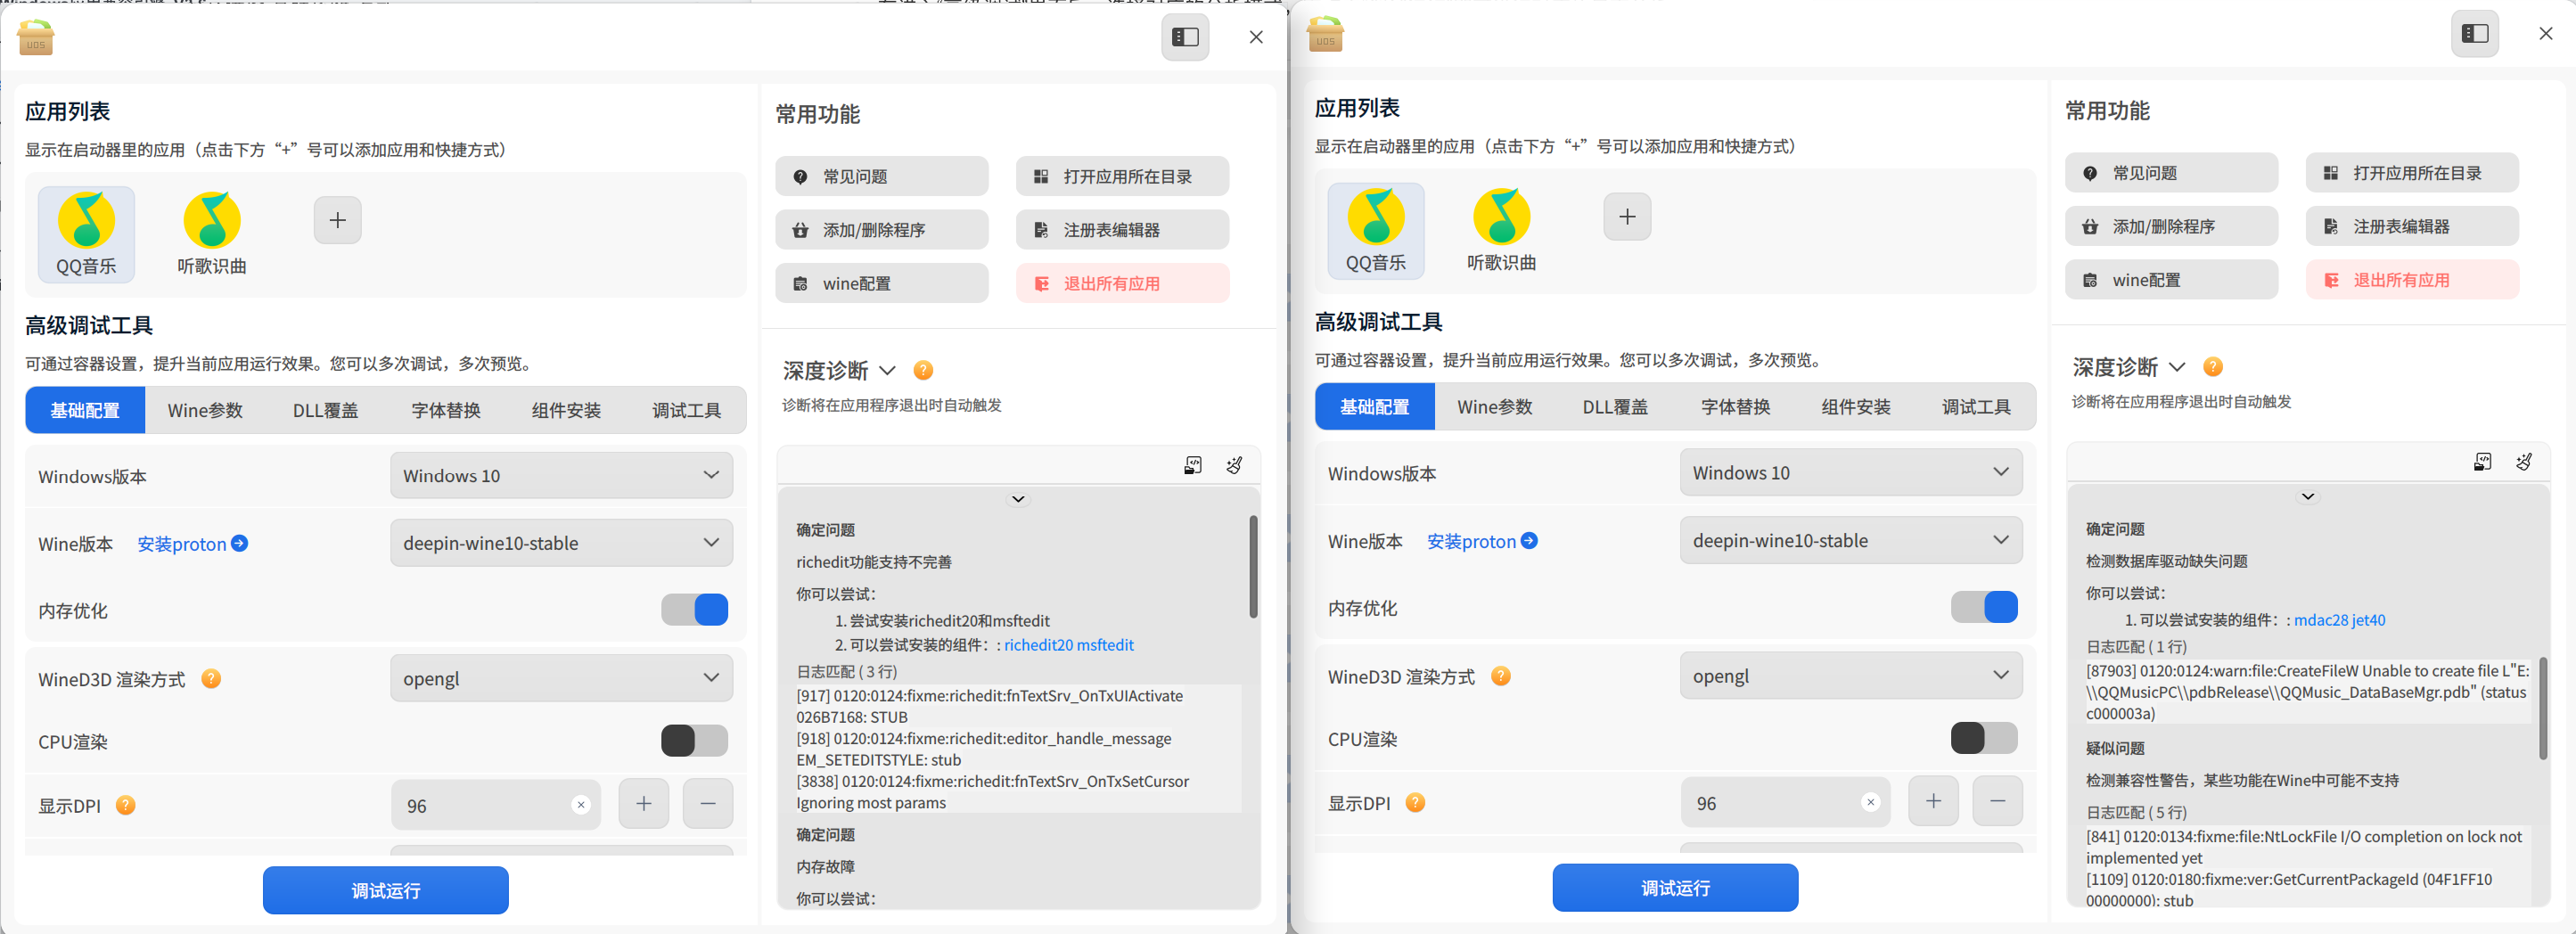
Task: Decrease DPI with minus button, left window
Action: point(708,804)
